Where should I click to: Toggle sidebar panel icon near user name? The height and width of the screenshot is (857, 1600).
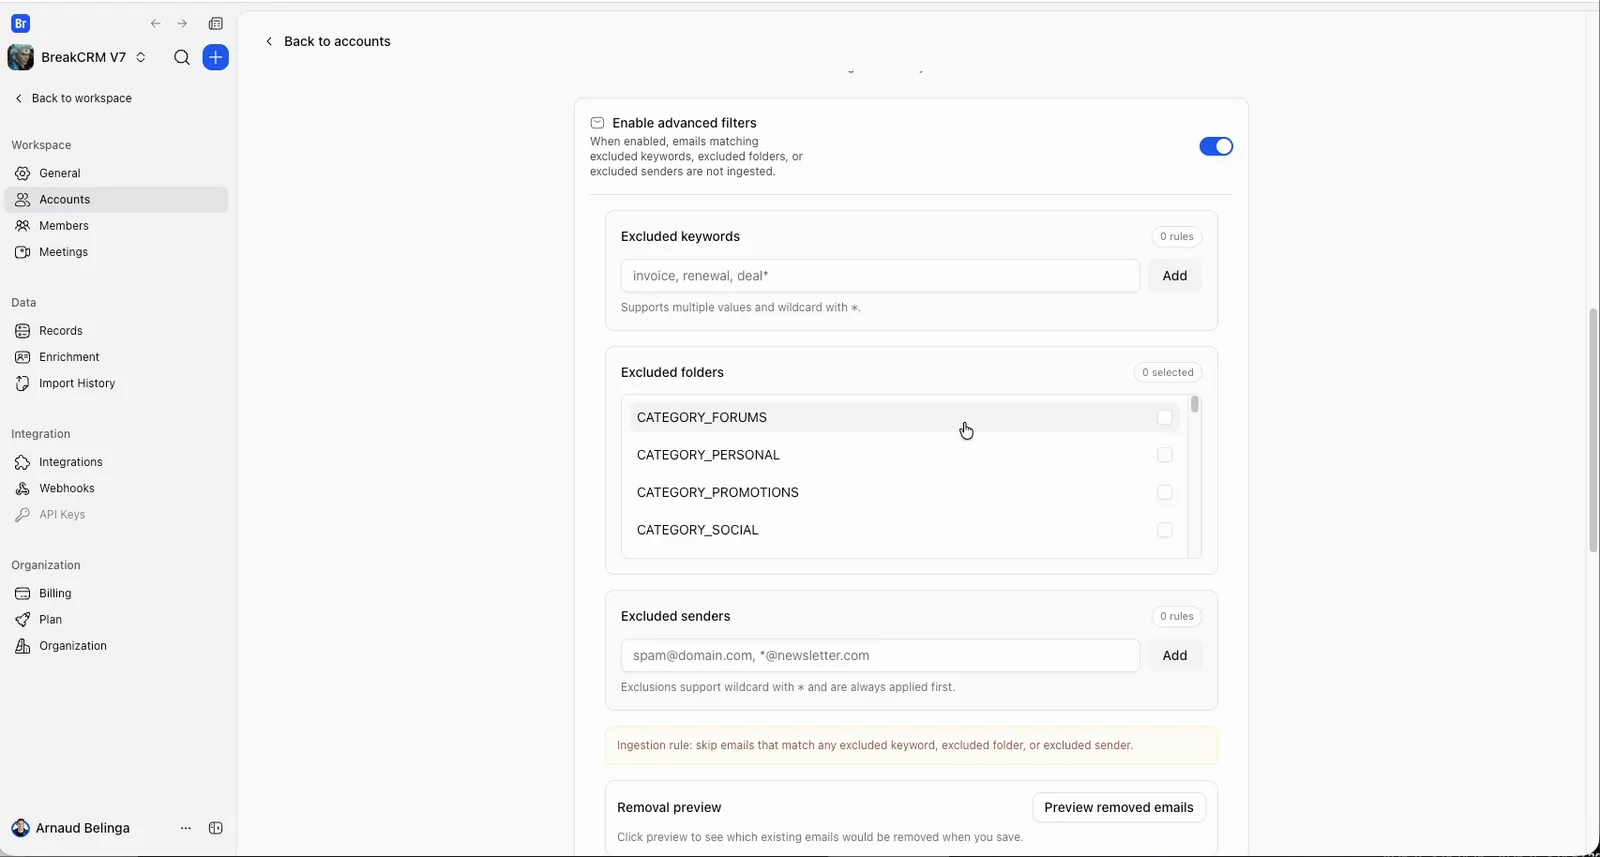coord(215,828)
